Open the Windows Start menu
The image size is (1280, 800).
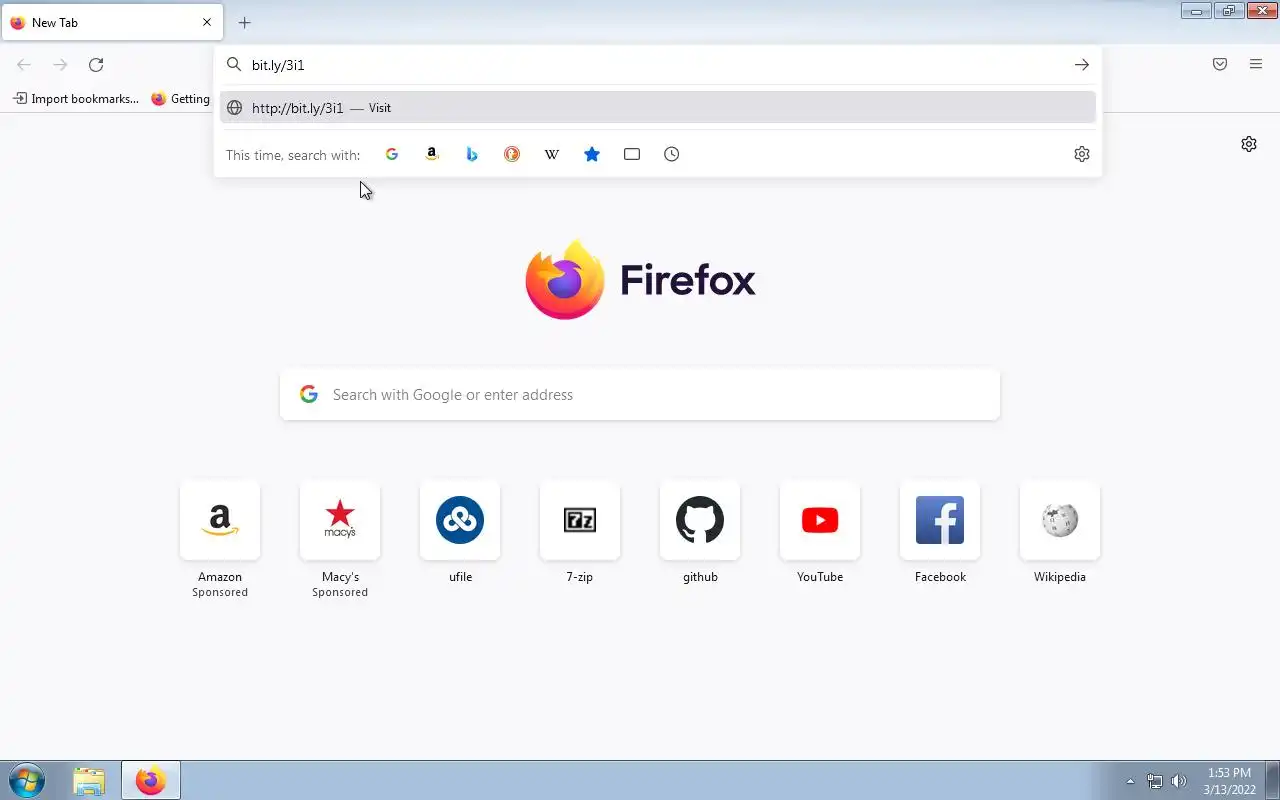(x=26, y=780)
